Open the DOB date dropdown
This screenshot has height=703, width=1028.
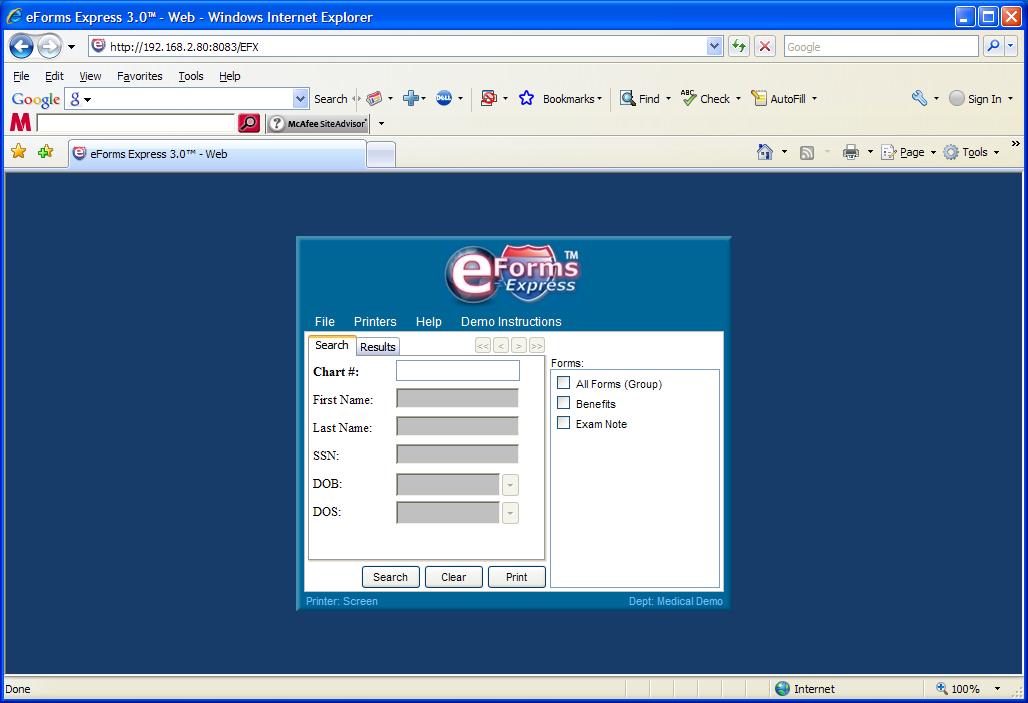coord(510,485)
